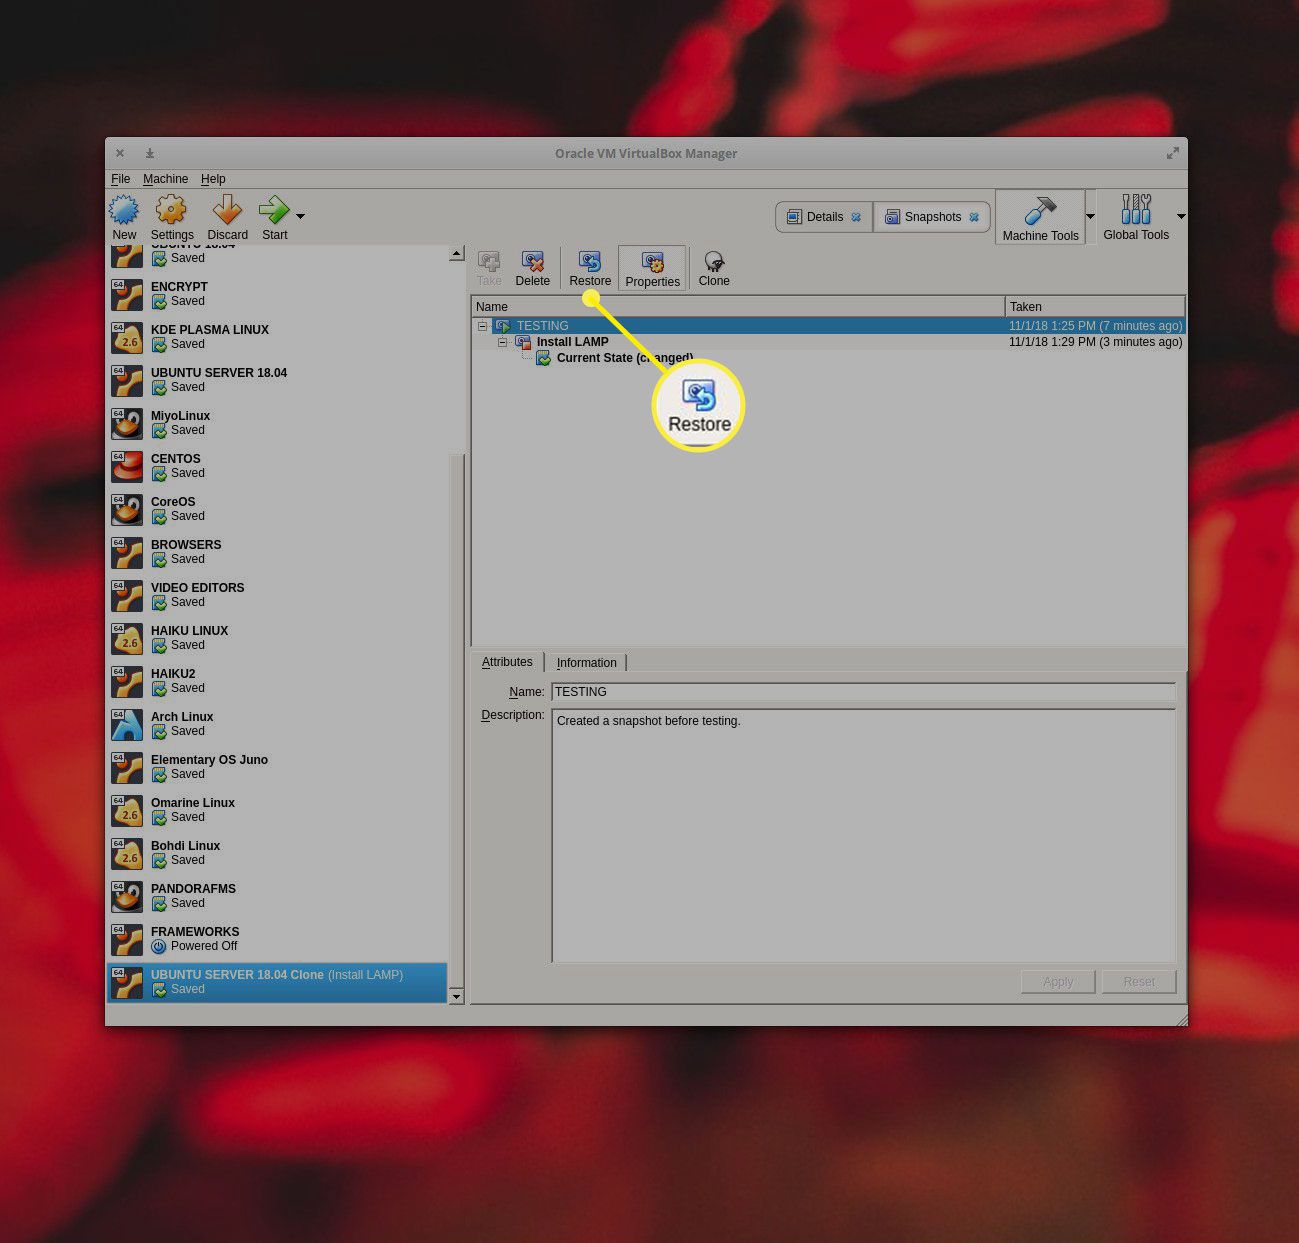The height and width of the screenshot is (1243, 1299).
Task: Select the KDE PLASMA LINUX machine
Action: click(x=277, y=337)
